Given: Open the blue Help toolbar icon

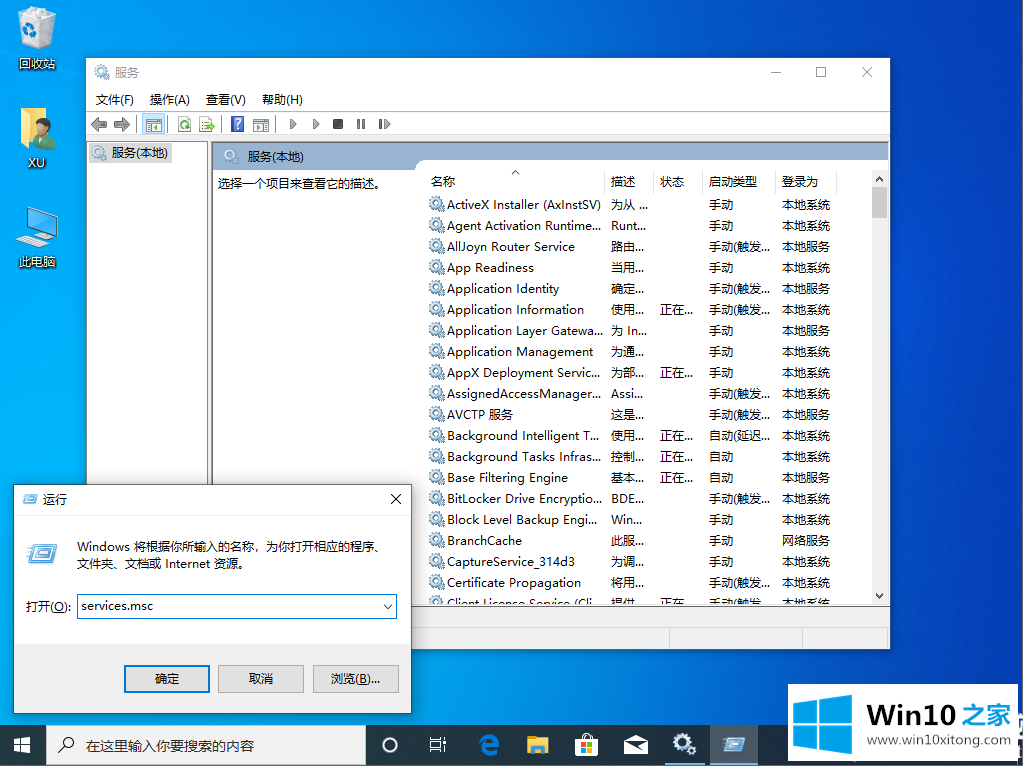Looking at the screenshot, I should click(238, 124).
